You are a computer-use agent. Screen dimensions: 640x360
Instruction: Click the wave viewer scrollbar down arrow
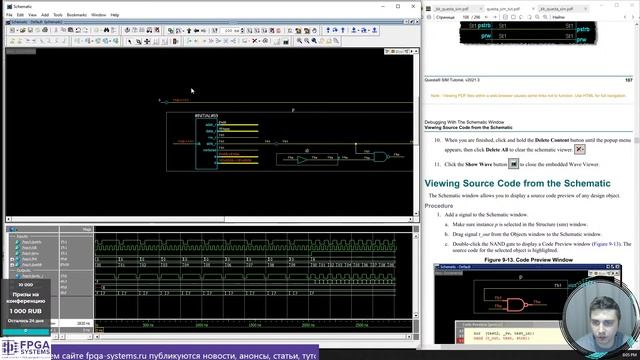[x=416, y=315]
